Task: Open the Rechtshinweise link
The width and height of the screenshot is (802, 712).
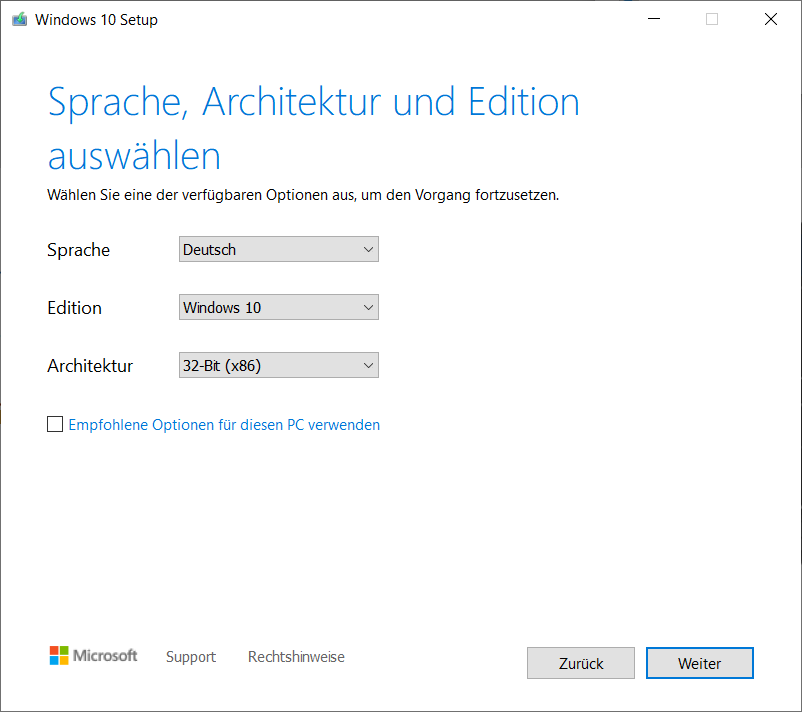Action: click(x=296, y=656)
